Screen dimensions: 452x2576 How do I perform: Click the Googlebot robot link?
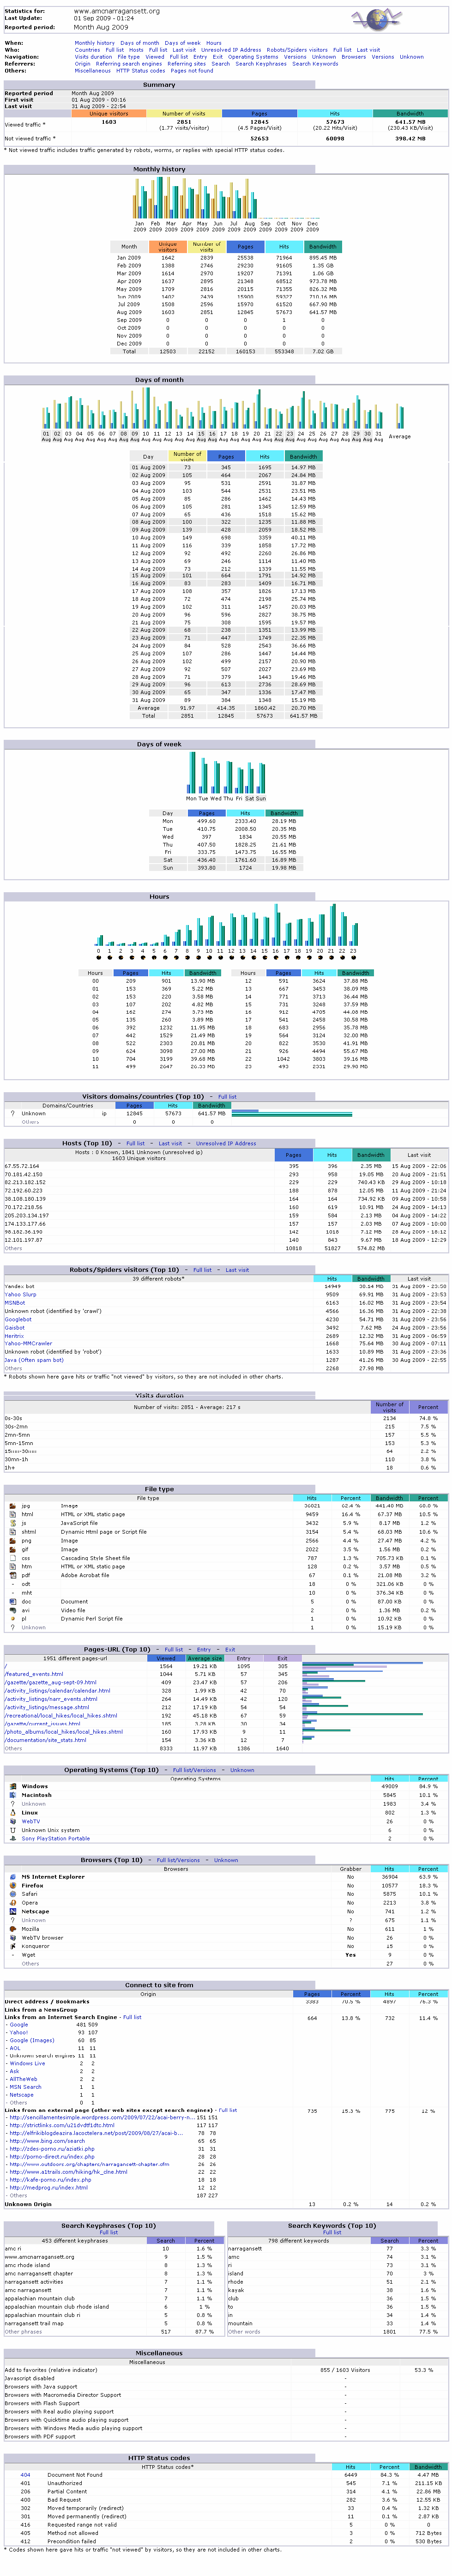(x=18, y=1319)
